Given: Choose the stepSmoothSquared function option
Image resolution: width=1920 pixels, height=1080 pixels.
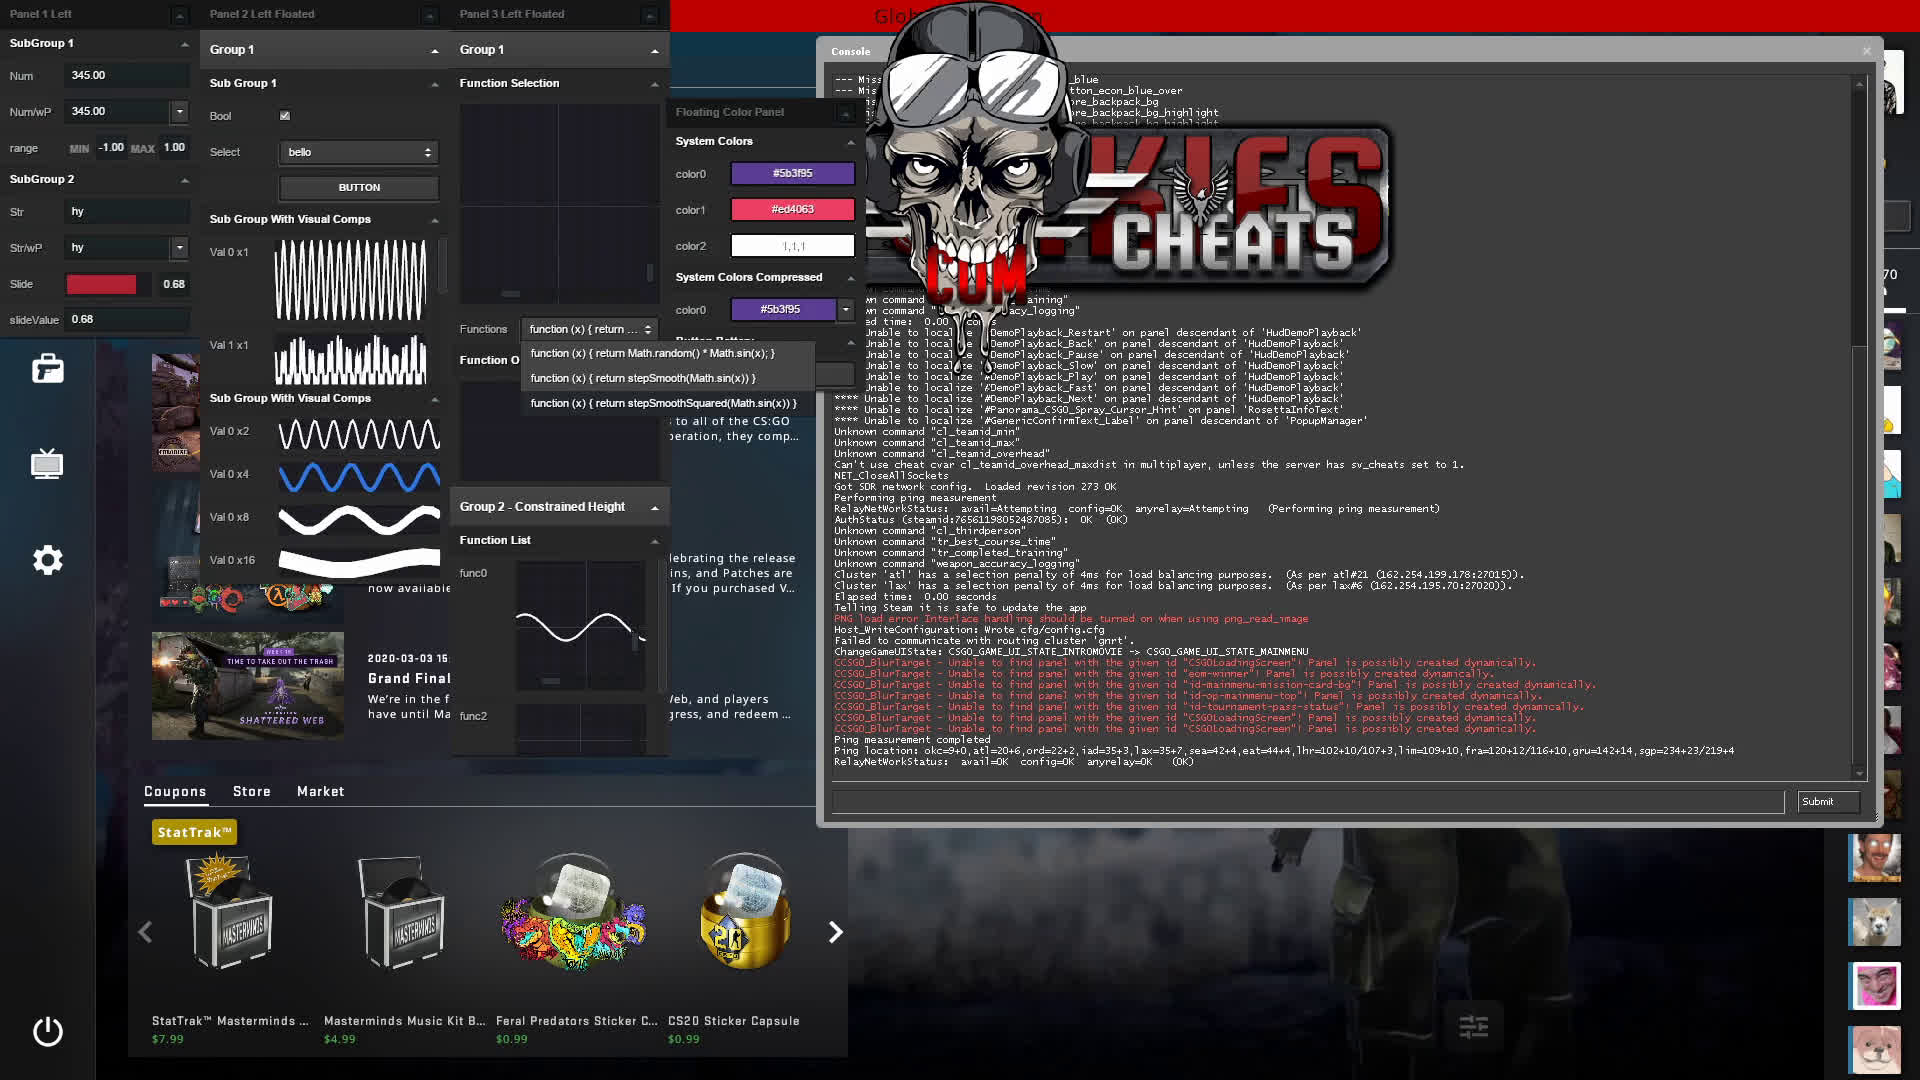Looking at the screenshot, I should pyautogui.click(x=667, y=403).
